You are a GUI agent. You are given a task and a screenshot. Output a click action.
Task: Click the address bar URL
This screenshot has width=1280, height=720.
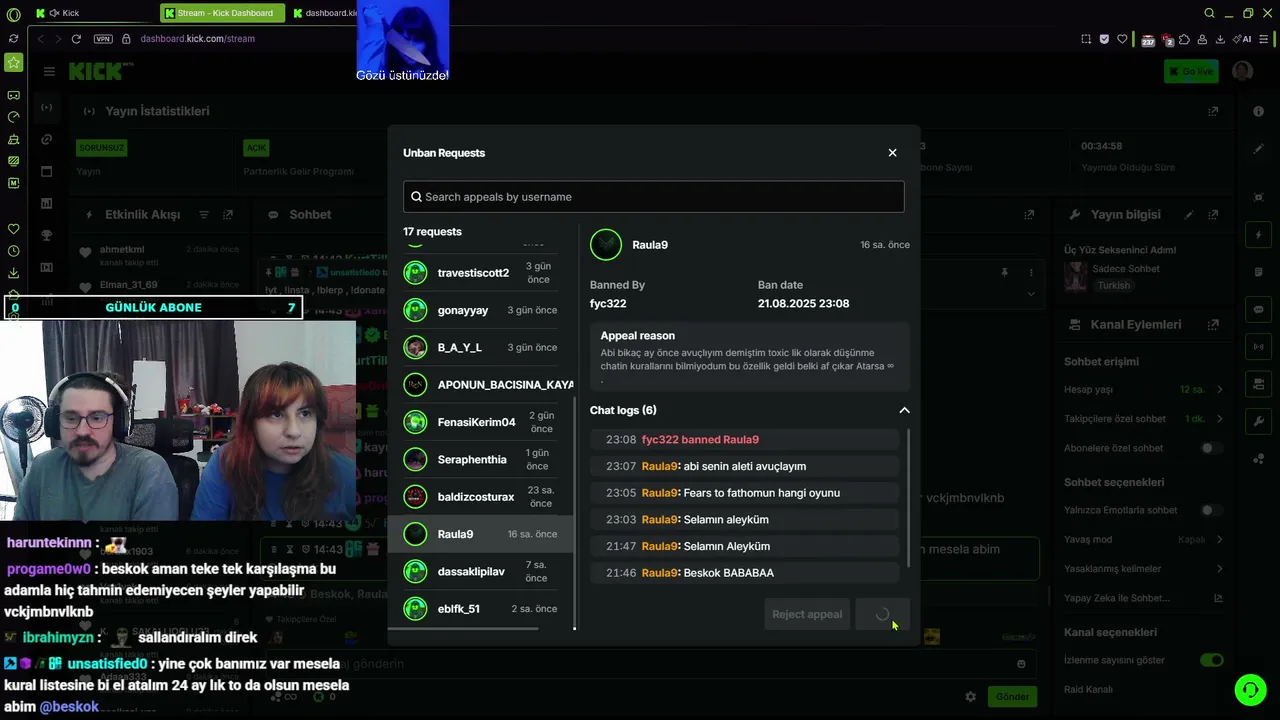[x=198, y=39]
